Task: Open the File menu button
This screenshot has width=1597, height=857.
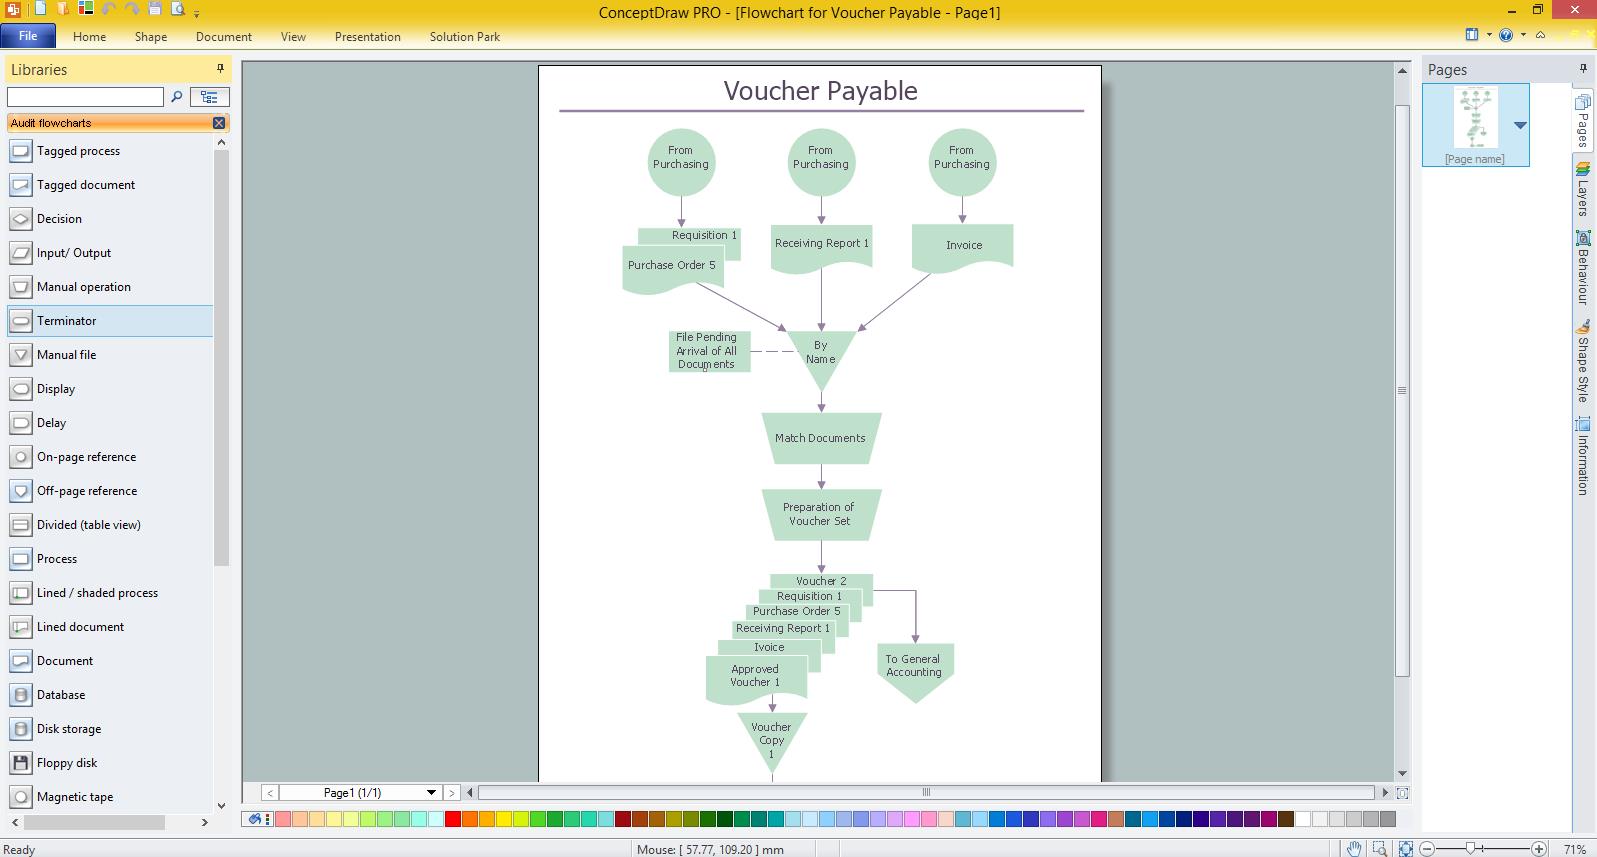Action: [28, 36]
